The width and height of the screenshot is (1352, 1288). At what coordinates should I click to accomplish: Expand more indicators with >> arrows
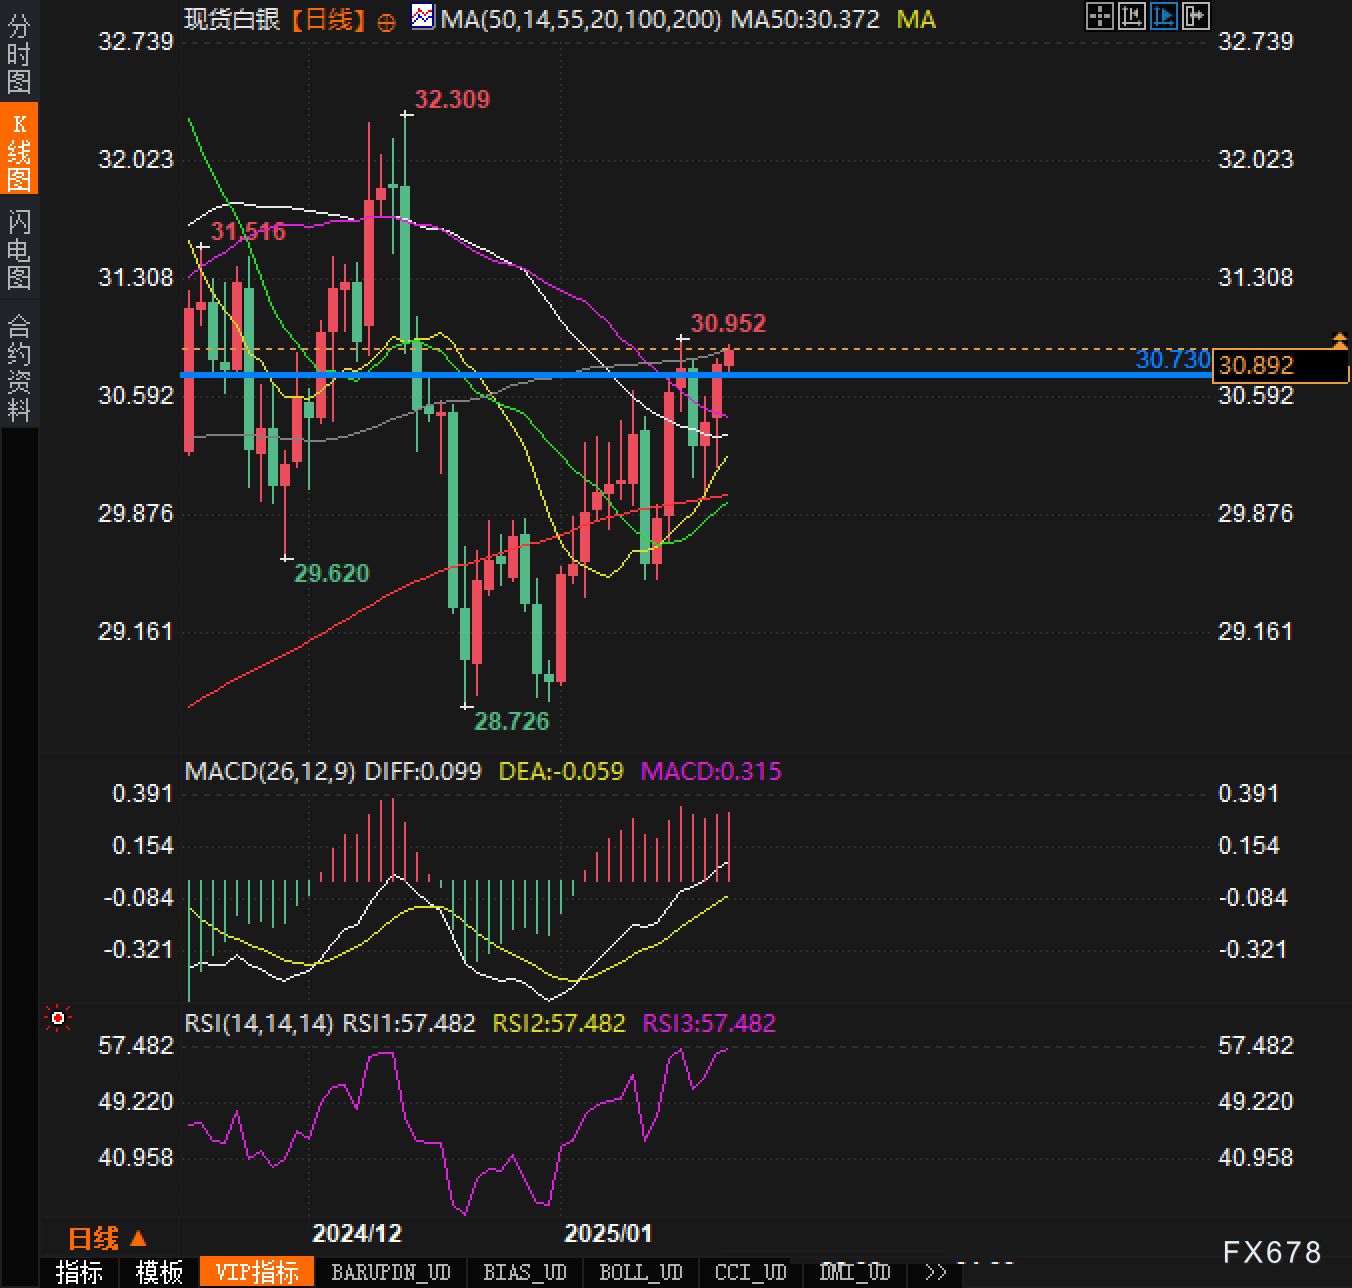pos(935,1272)
